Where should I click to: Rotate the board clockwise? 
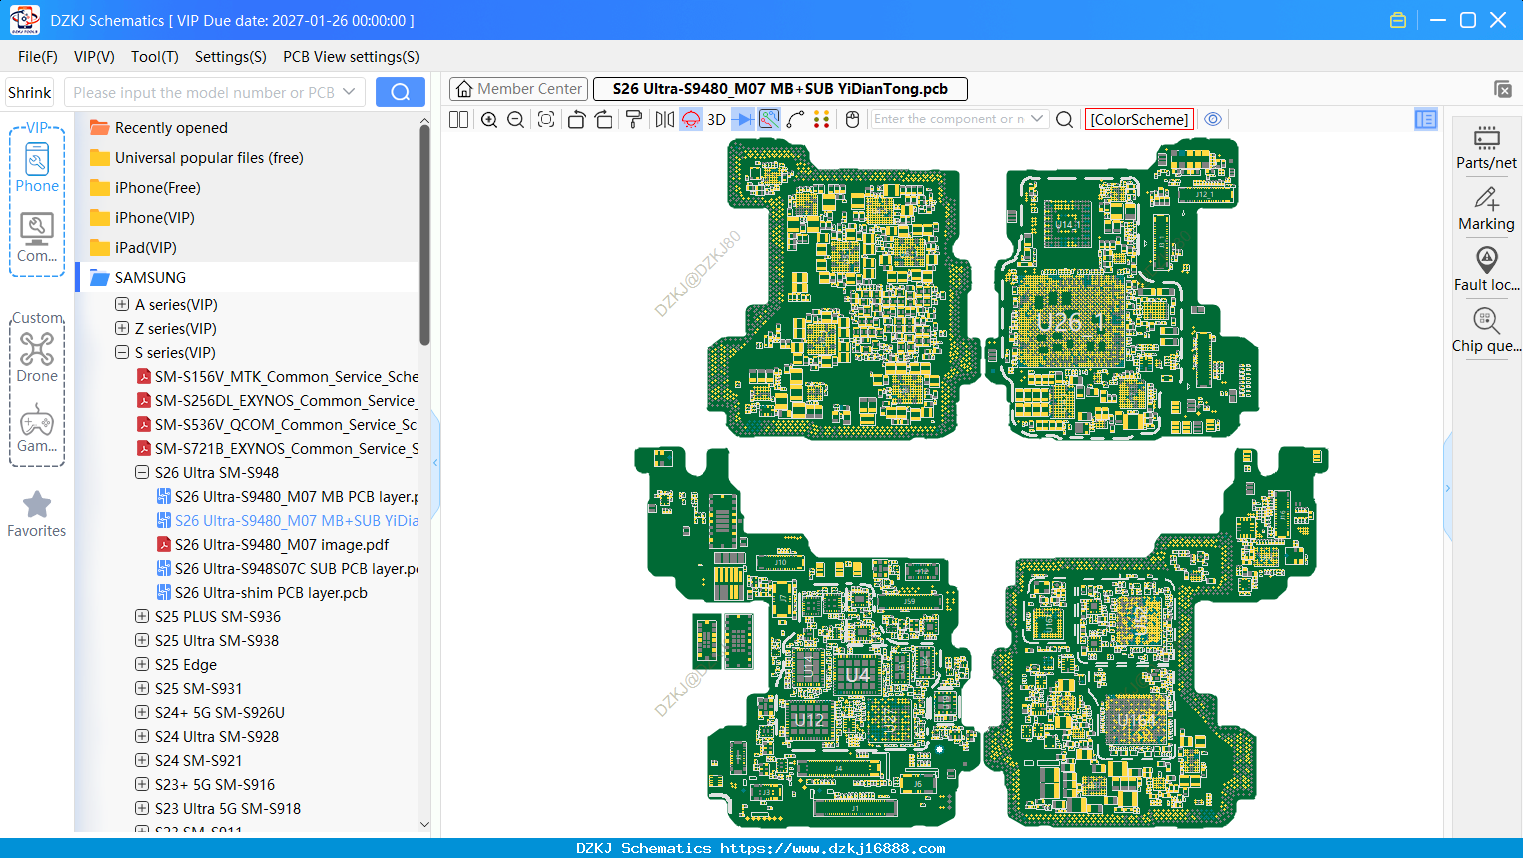604,119
